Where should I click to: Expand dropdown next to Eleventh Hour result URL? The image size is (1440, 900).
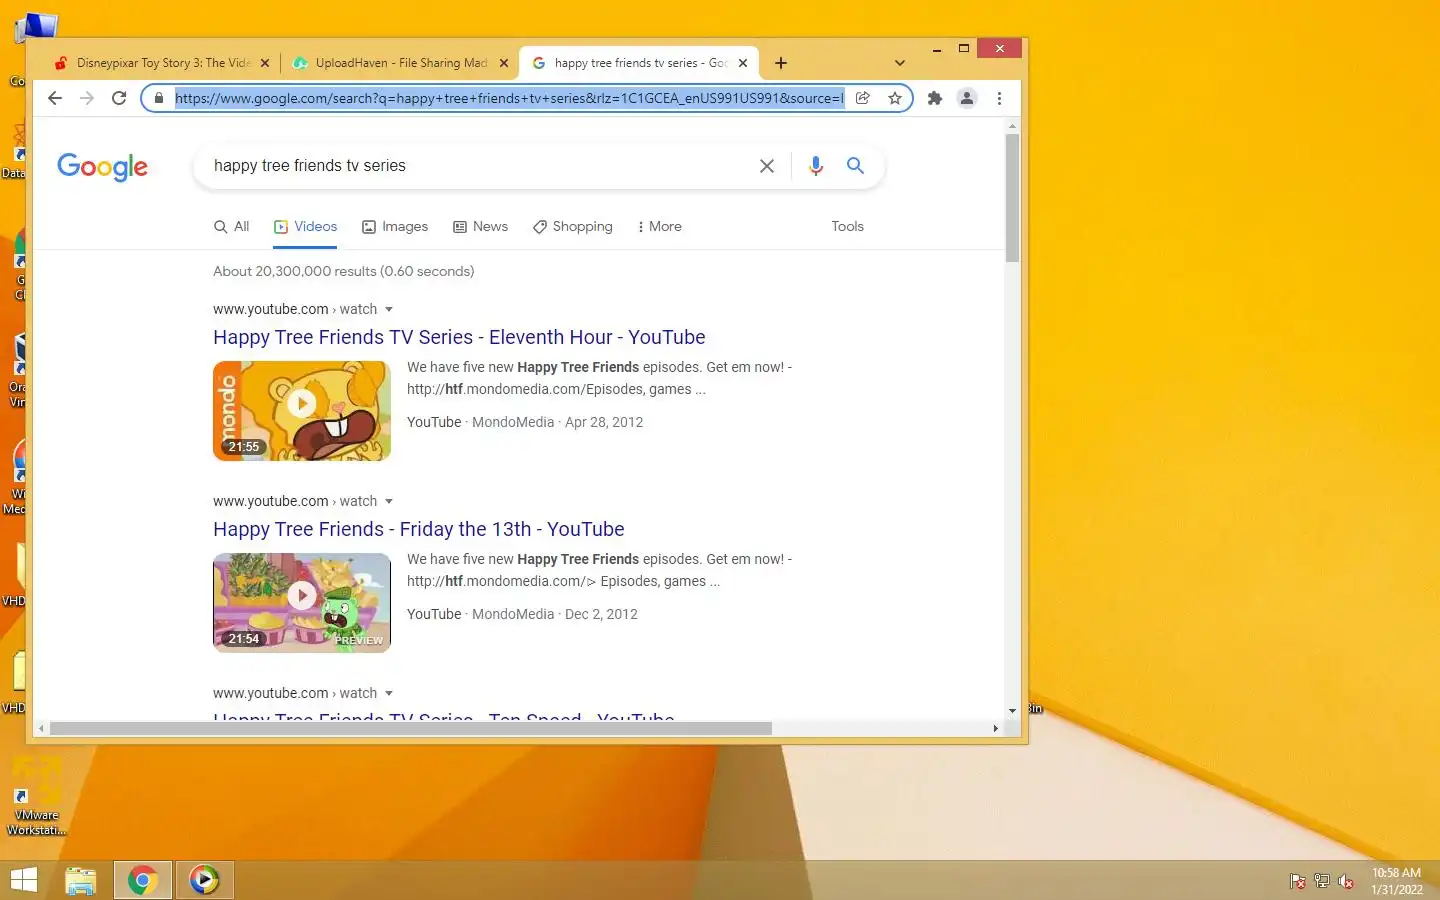tap(389, 309)
